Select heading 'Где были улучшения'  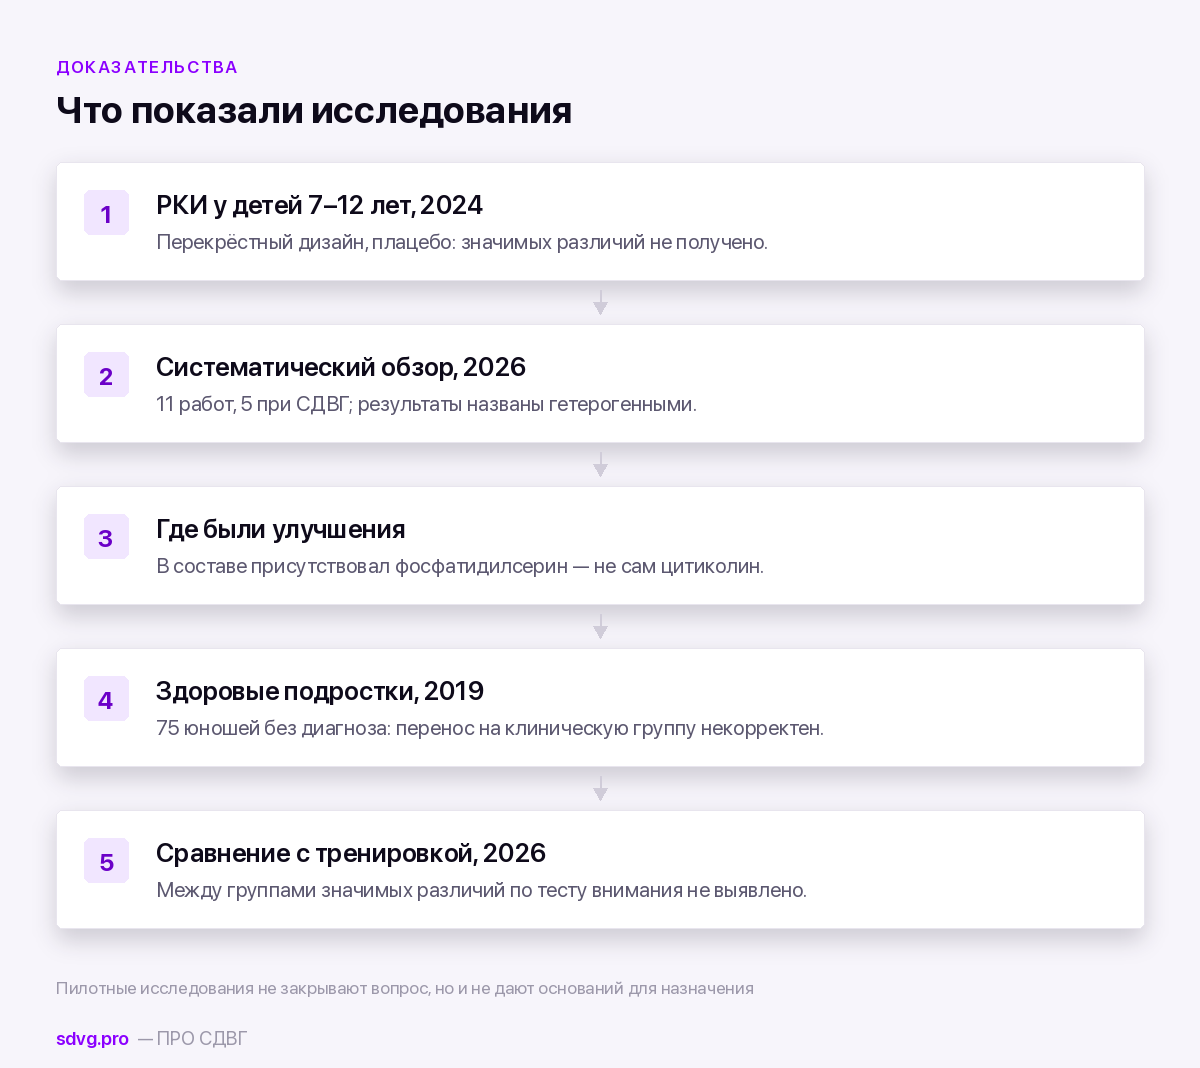(x=281, y=529)
